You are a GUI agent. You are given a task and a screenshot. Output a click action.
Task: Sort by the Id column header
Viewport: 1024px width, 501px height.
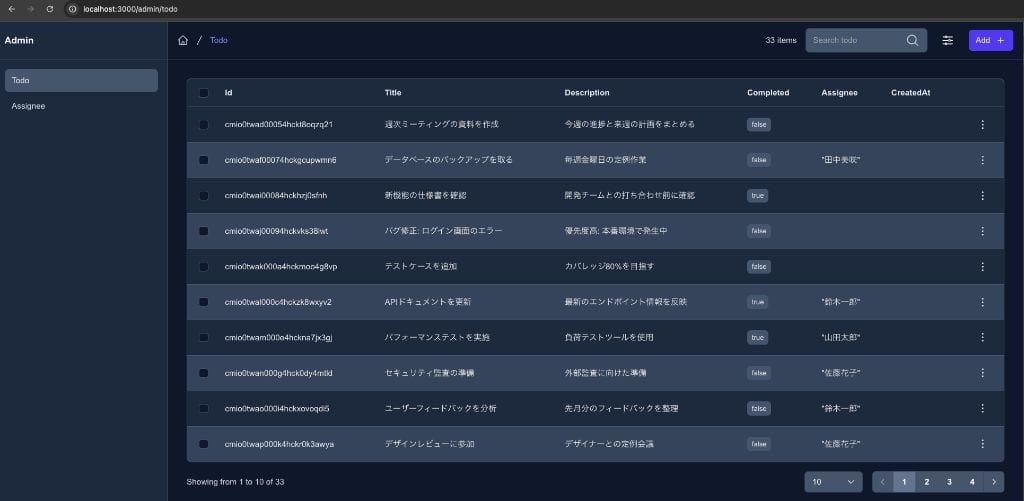[229, 93]
